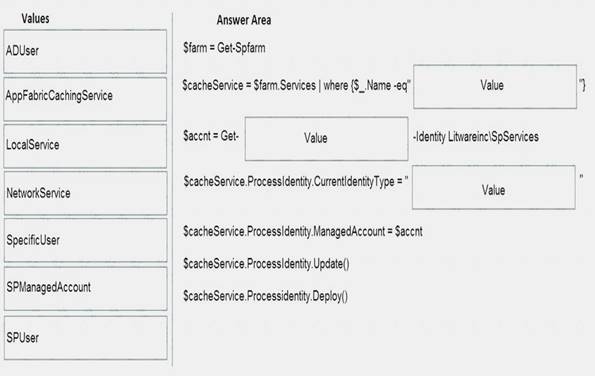
Task: Click the SpecificUser value box
Action: pos(85,240)
